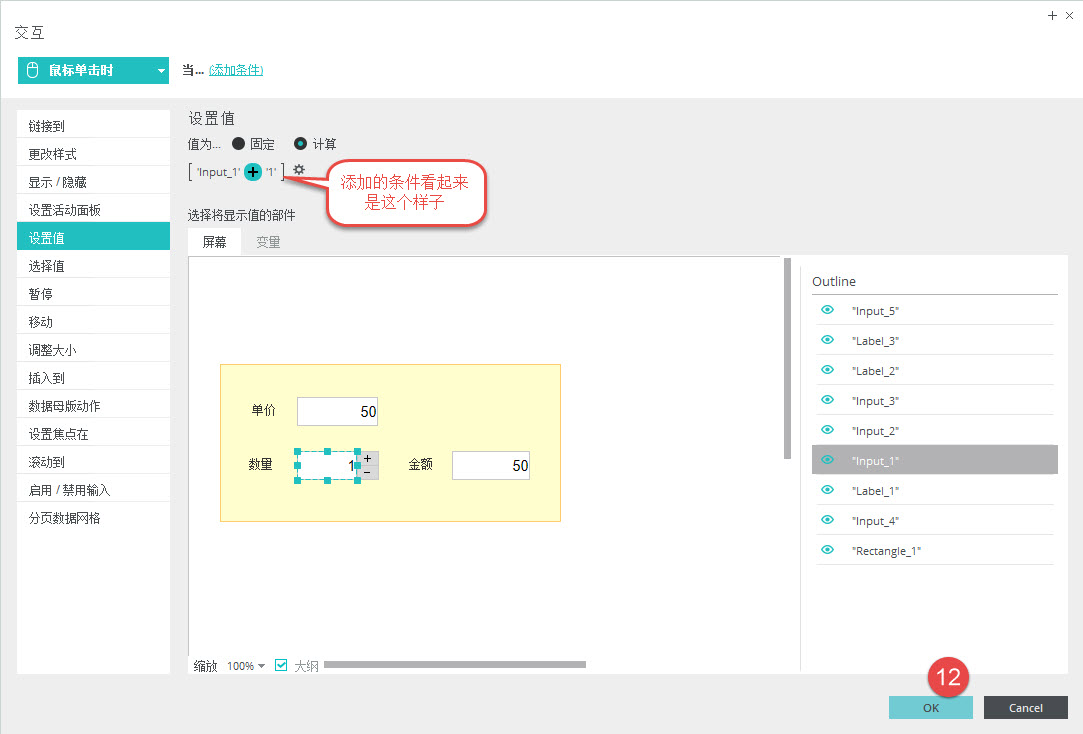1083x734 pixels.
Task: Toggle visibility of Label_3
Action: 827,340
